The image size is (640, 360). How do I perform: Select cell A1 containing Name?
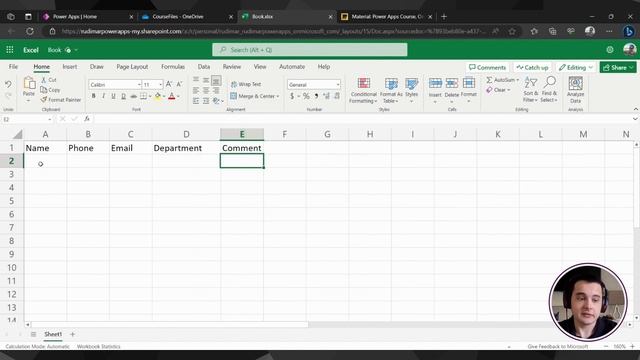pyautogui.click(x=45, y=148)
